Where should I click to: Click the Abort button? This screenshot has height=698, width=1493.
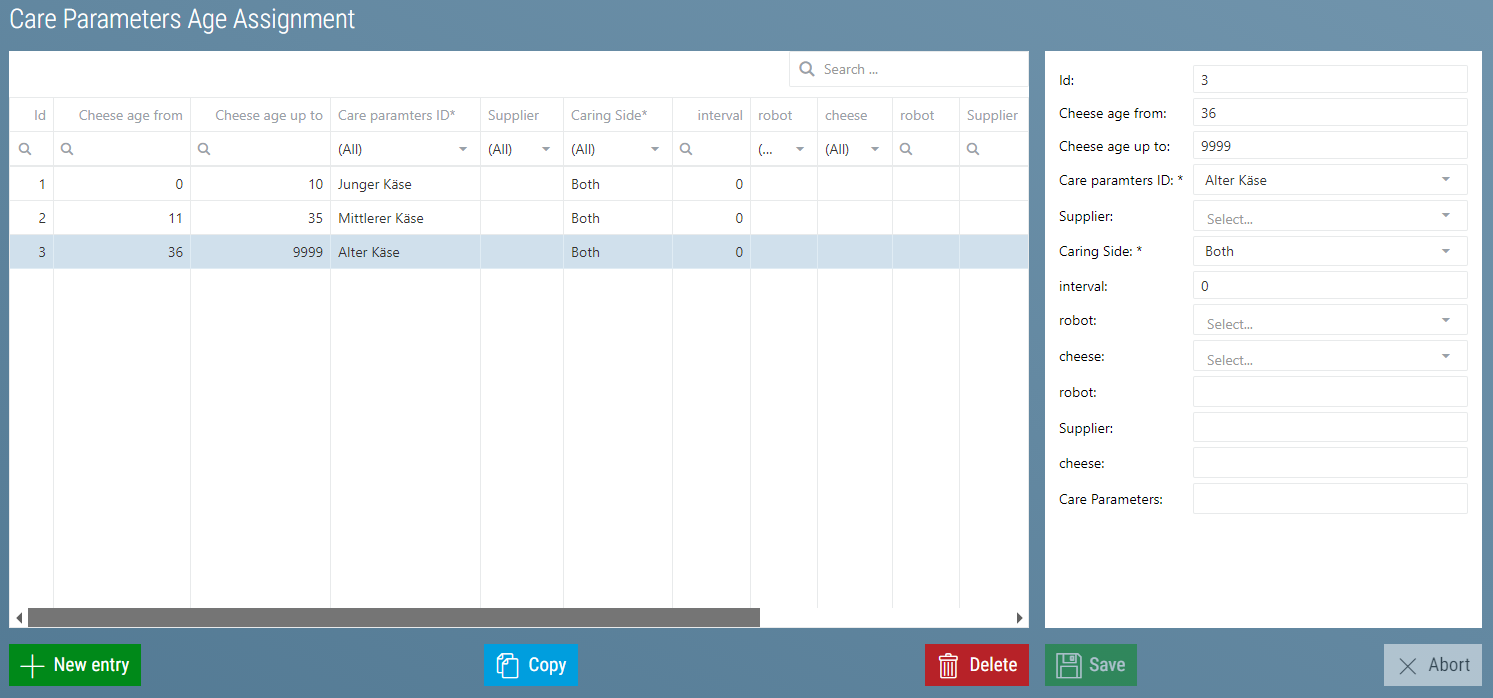tap(1432, 664)
